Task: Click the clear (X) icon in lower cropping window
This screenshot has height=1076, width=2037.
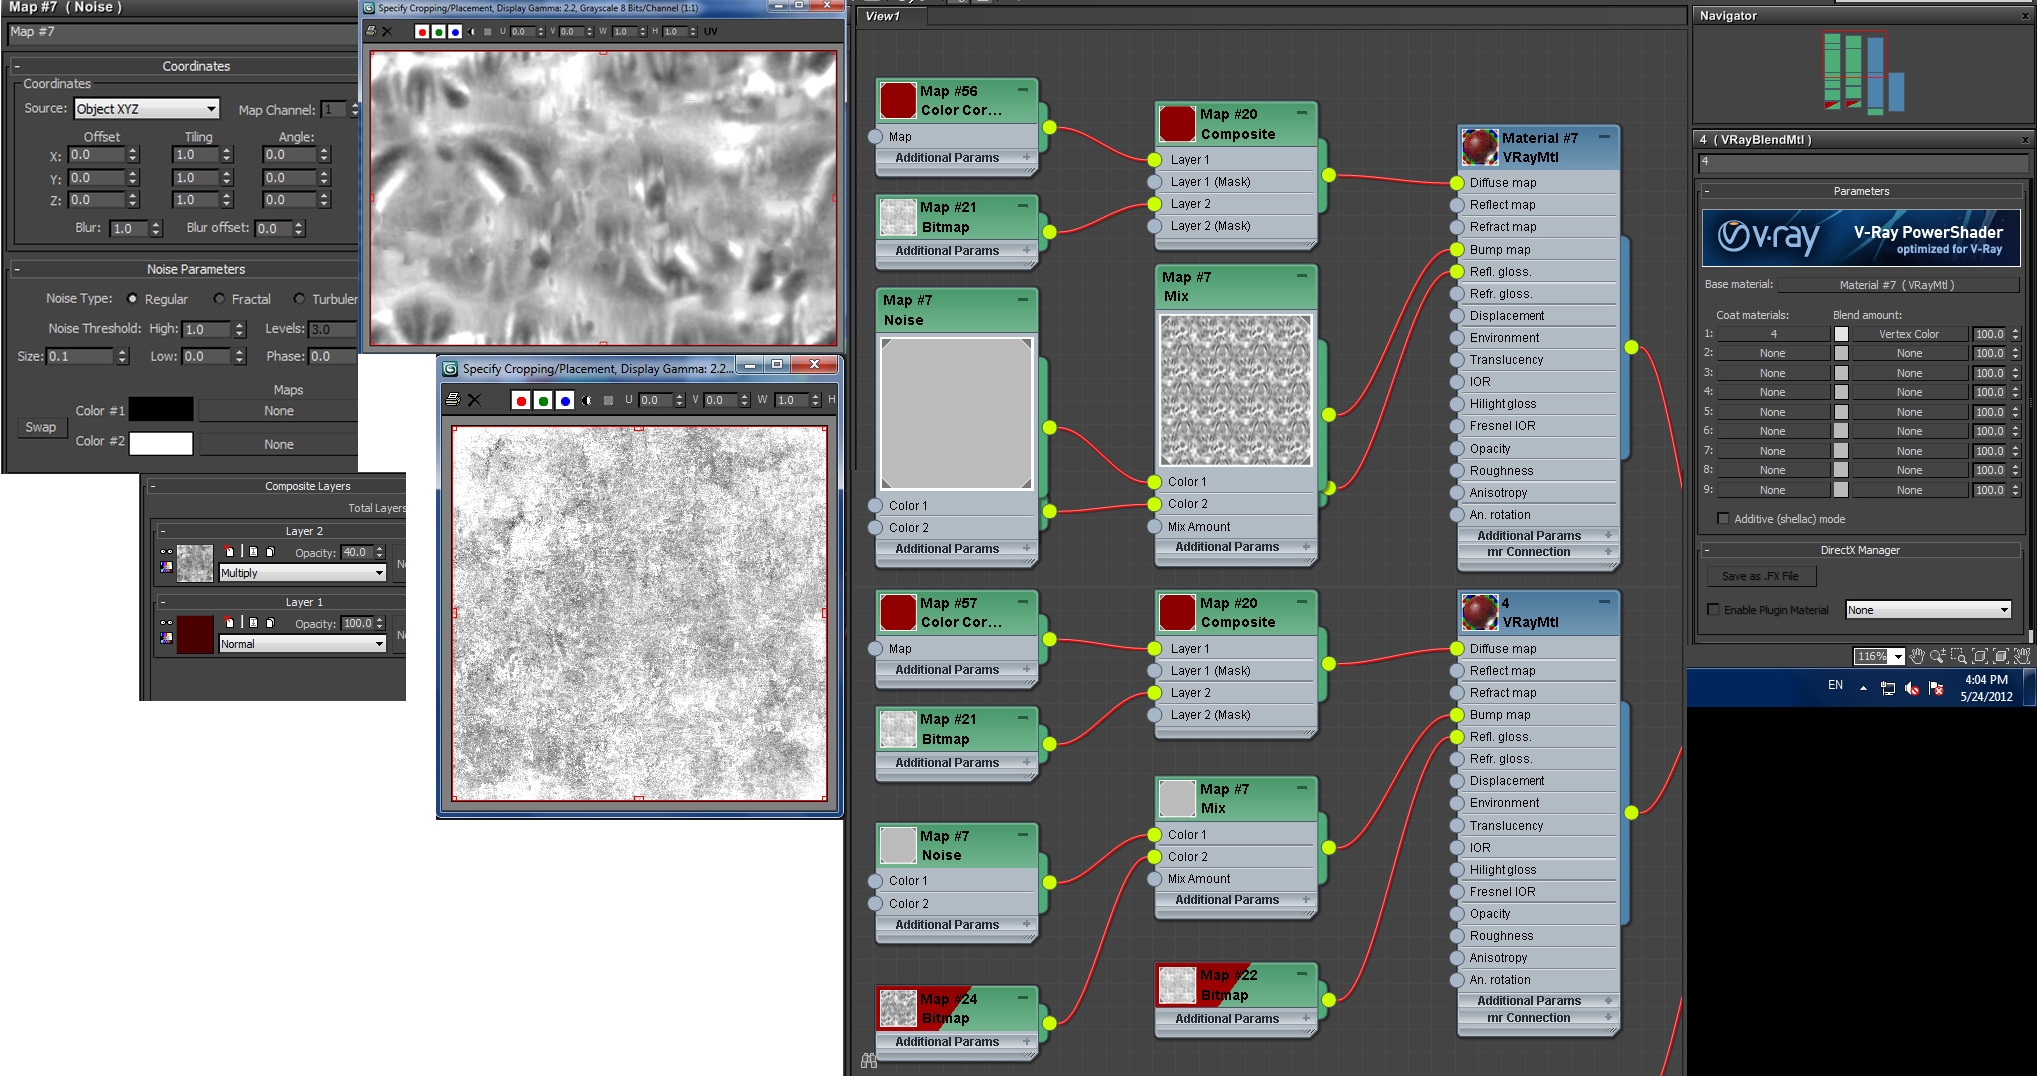Action: (x=475, y=400)
